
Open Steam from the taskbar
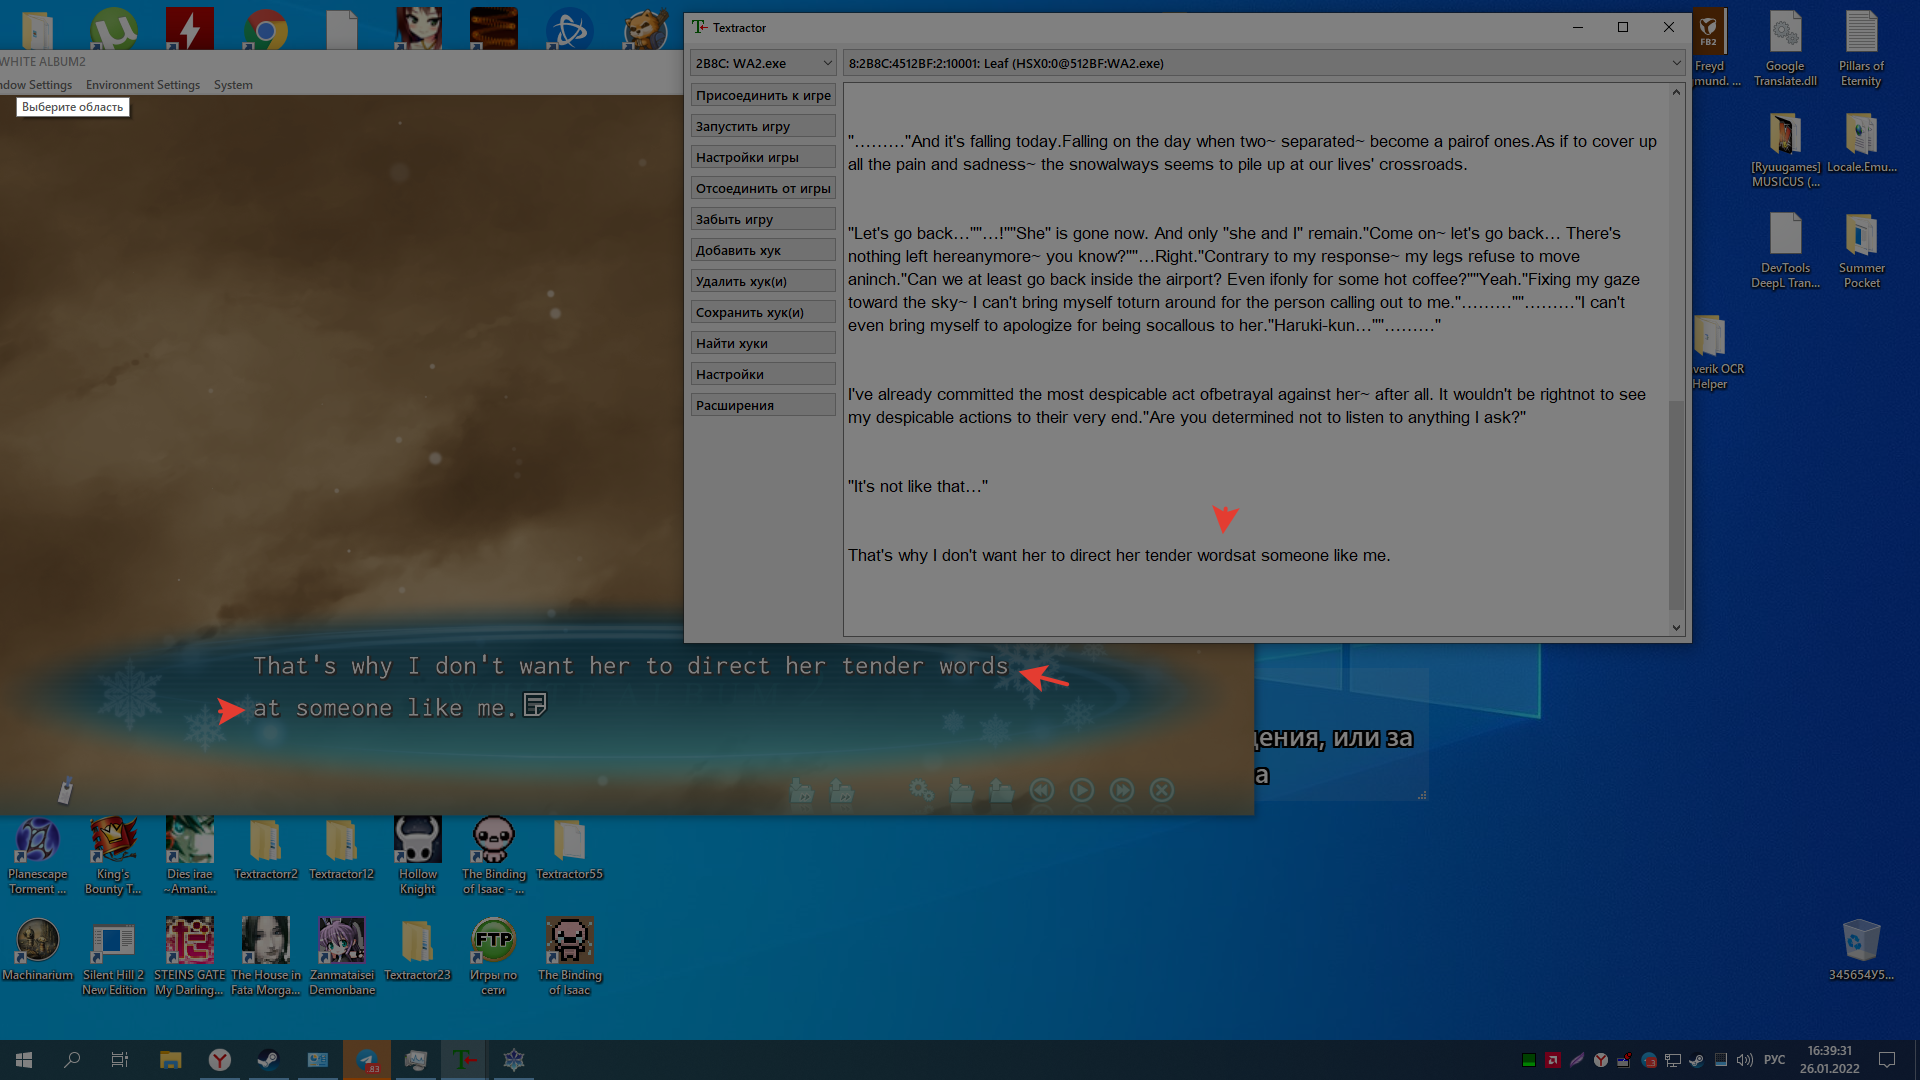[268, 1060]
